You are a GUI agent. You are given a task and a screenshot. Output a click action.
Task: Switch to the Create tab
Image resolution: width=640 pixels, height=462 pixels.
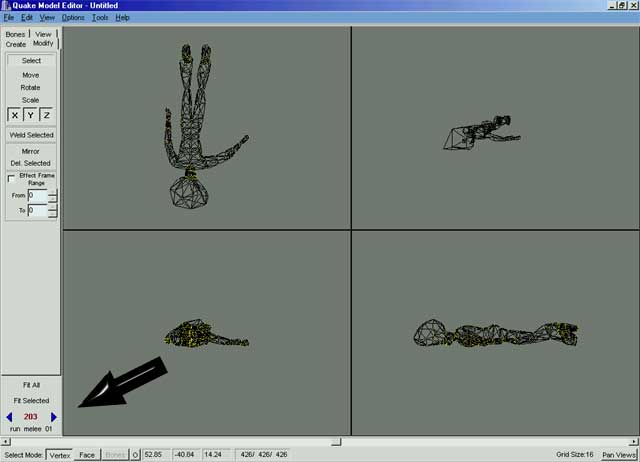(15, 44)
